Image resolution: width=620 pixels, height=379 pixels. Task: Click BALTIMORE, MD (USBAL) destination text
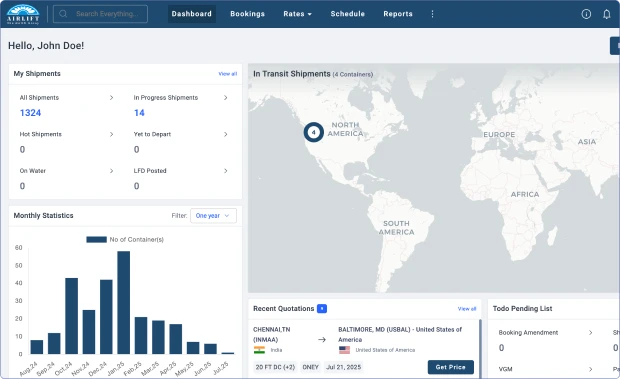click(x=400, y=334)
